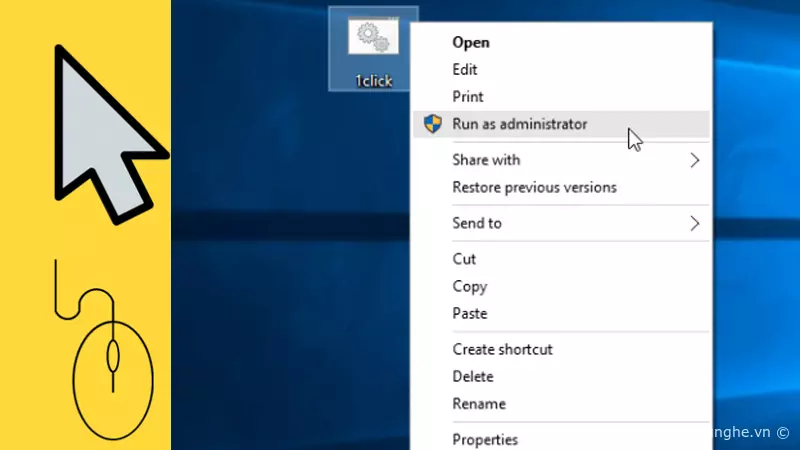Image resolution: width=800 pixels, height=450 pixels.
Task: Select Restore previous versions
Action: click(x=534, y=187)
